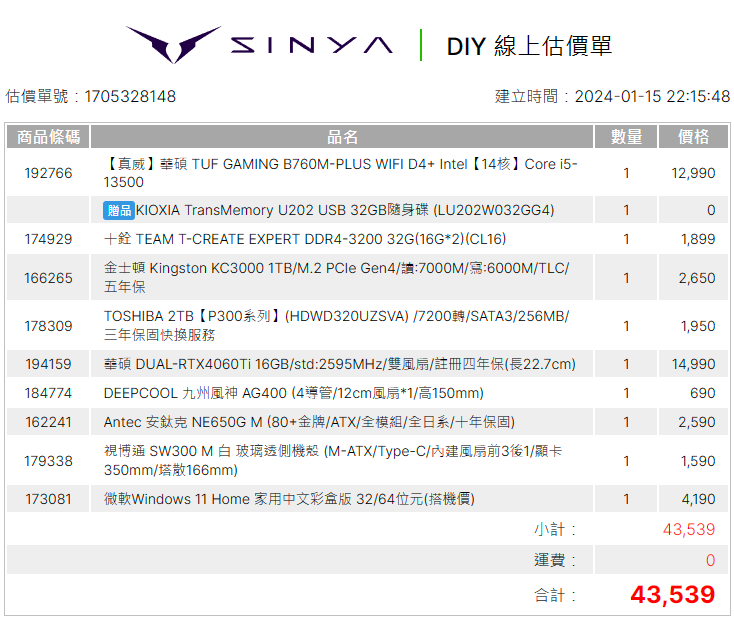Screen dimensions: 734x621
Task: Select barcode 173081
Action: [x=48, y=499]
